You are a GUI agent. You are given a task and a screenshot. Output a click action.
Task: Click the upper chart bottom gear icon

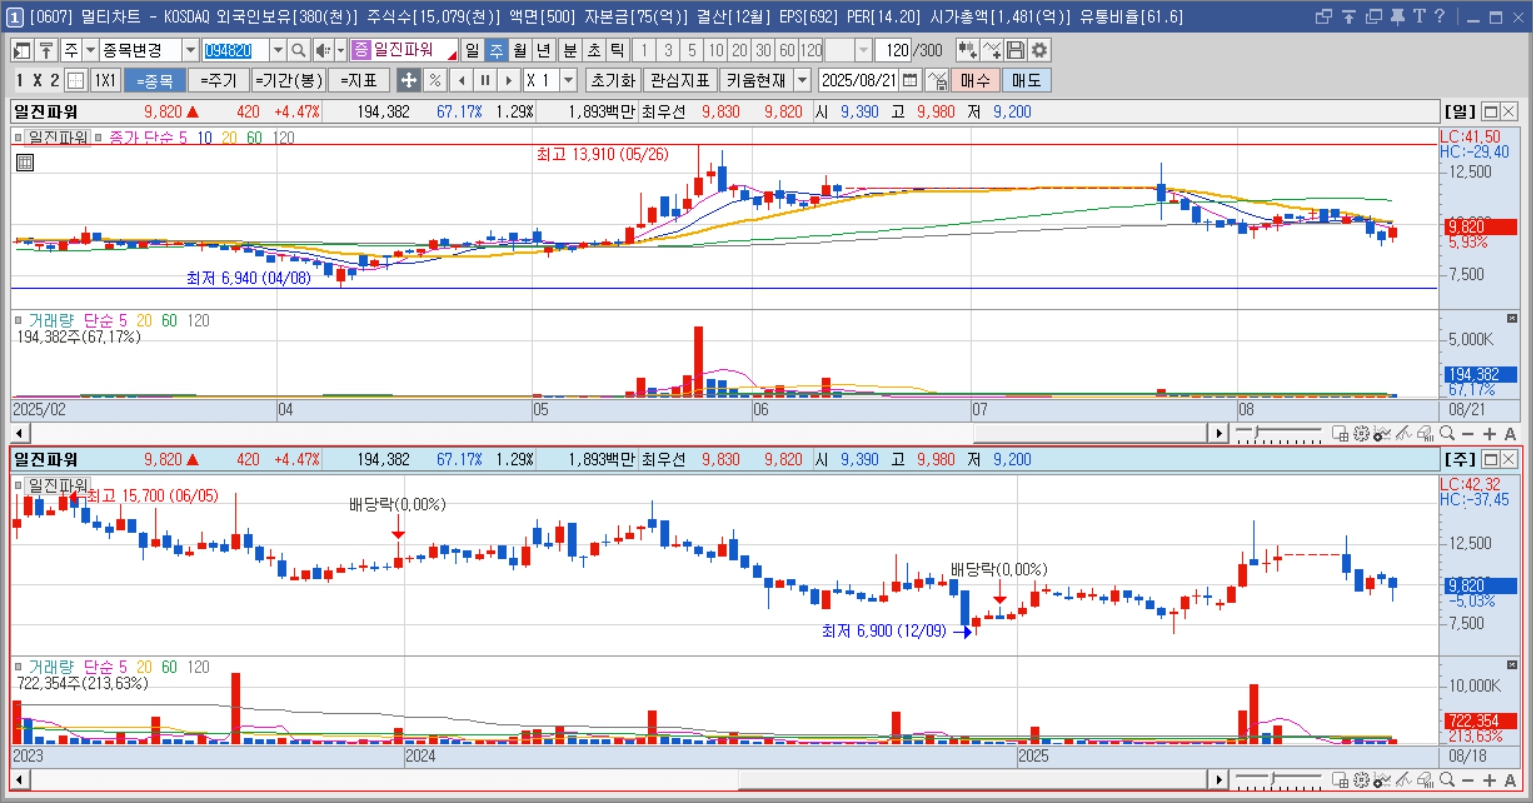click(1361, 433)
